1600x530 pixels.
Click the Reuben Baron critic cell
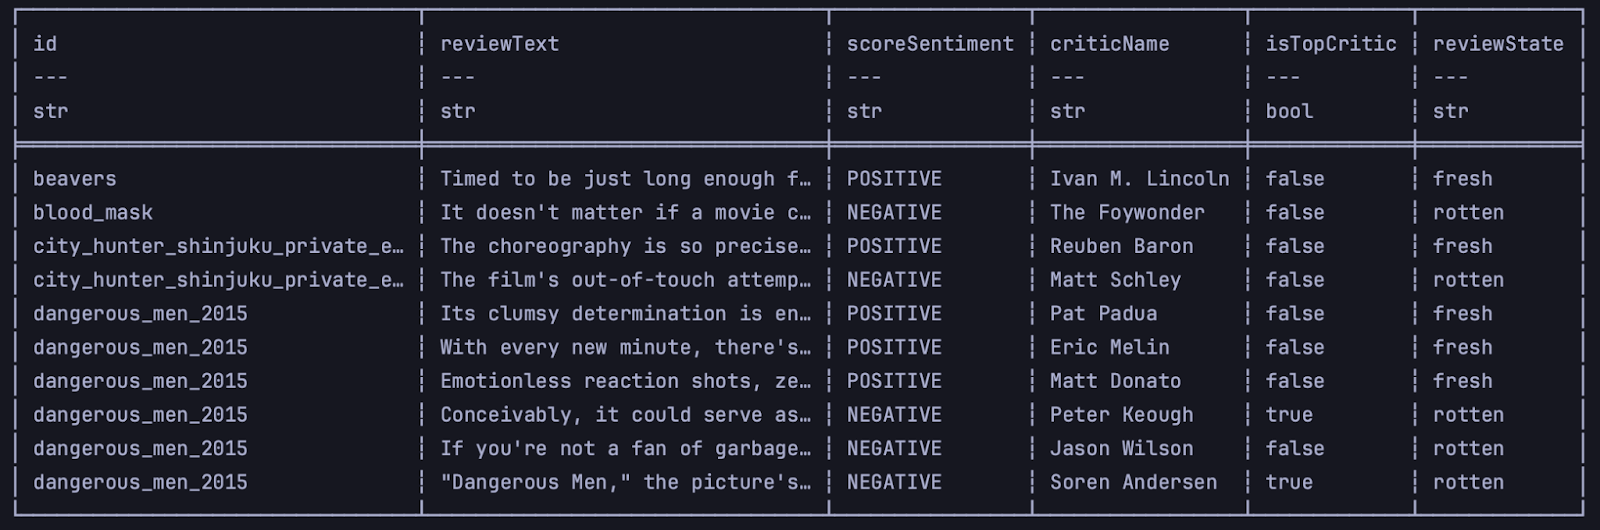click(1121, 246)
